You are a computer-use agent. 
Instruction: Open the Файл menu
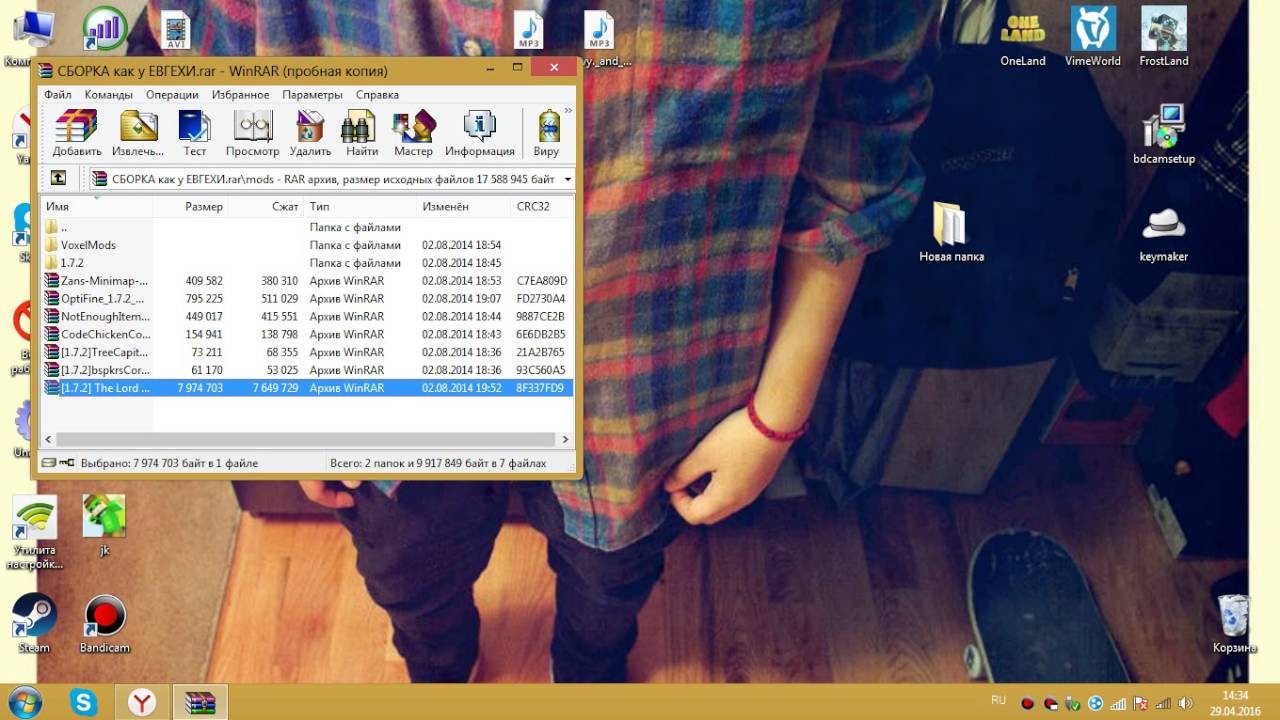[57, 94]
